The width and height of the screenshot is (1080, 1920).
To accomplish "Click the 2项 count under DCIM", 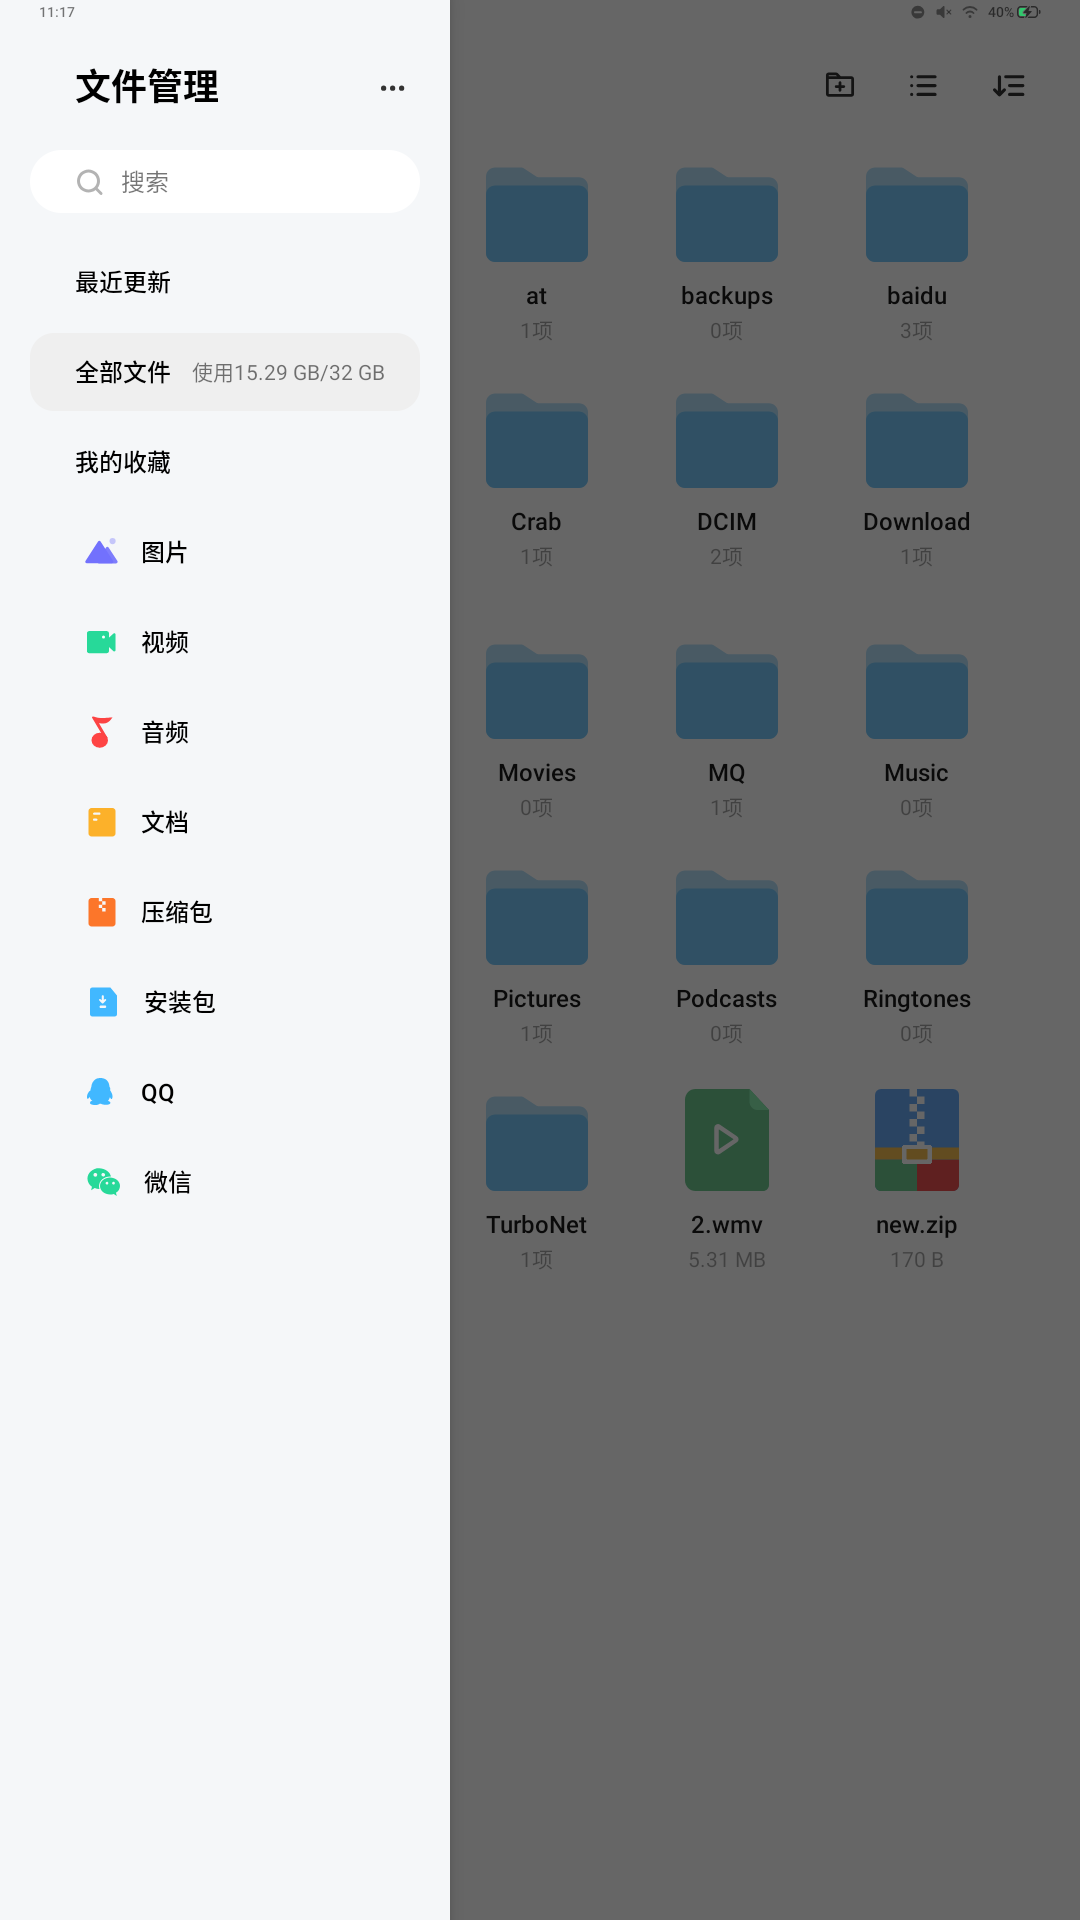I will click(727, 557).
